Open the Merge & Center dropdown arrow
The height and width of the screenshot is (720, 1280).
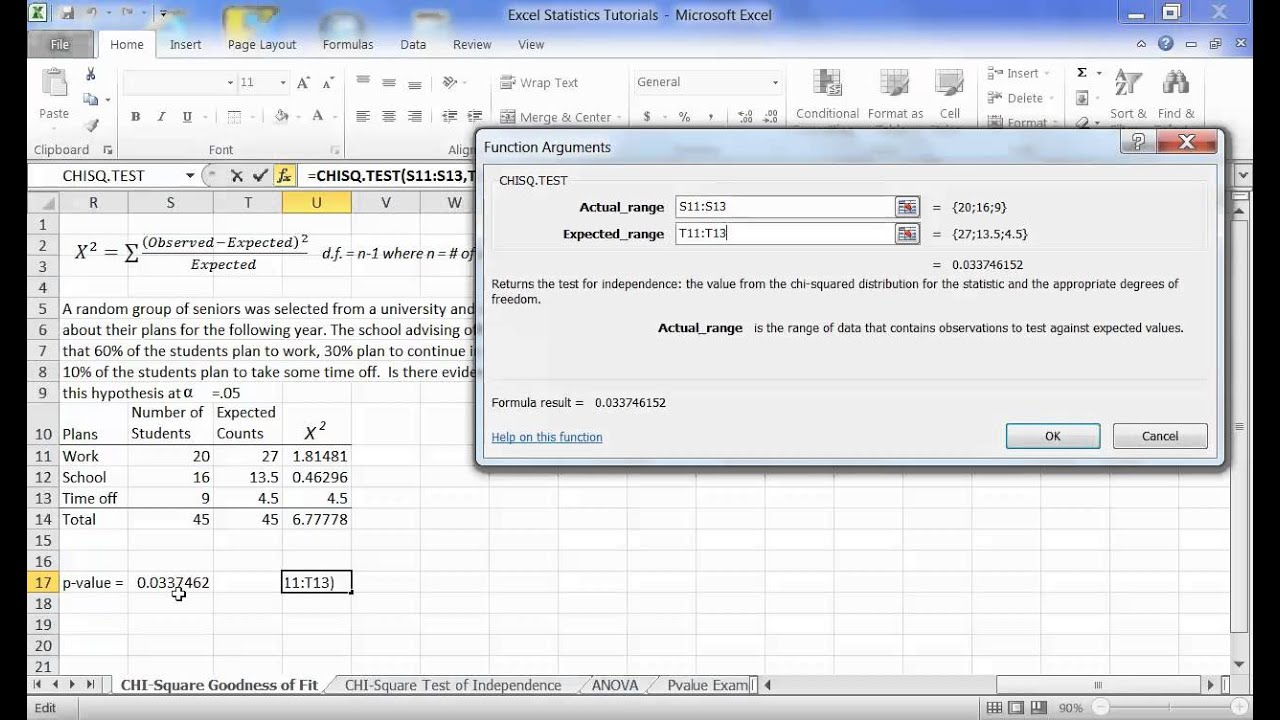point(620,118)
